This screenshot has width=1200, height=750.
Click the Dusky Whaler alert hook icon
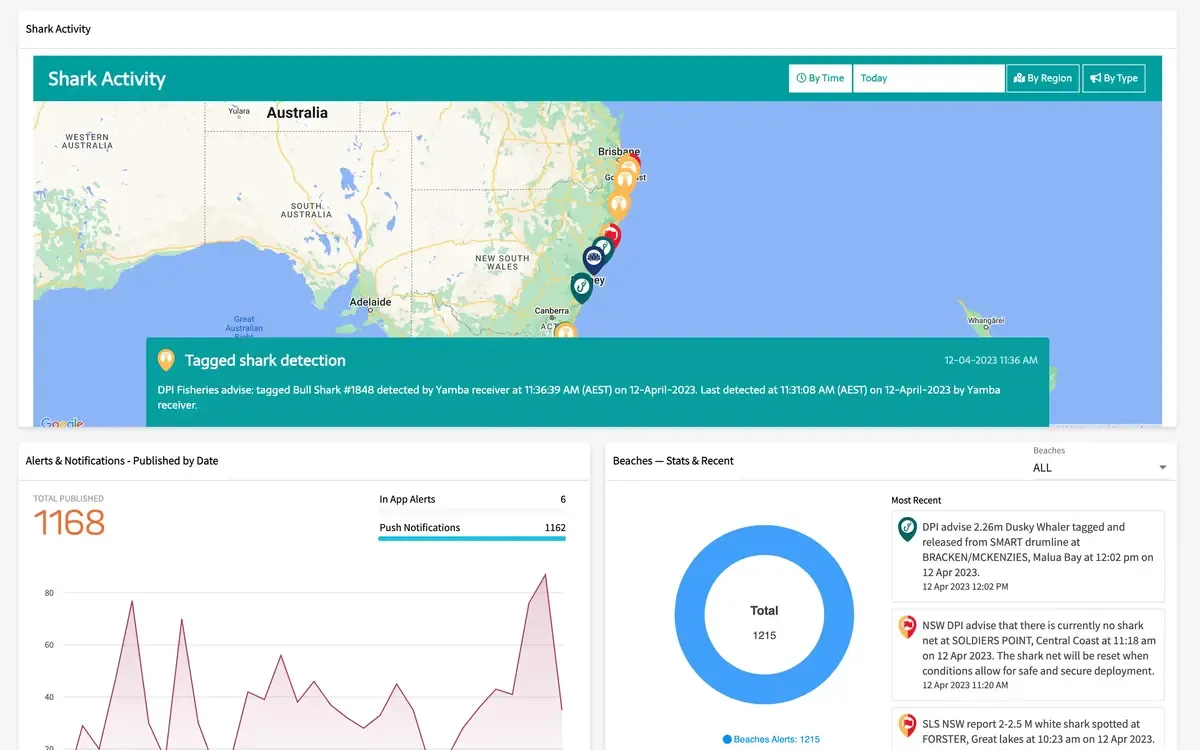click(x=907, y=529)
